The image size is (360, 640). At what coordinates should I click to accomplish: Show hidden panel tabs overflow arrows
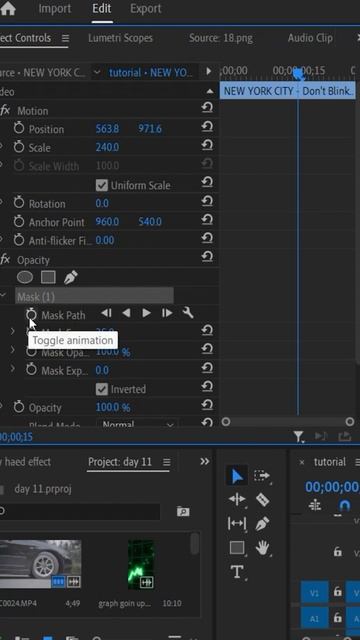[x=205, y=462]
